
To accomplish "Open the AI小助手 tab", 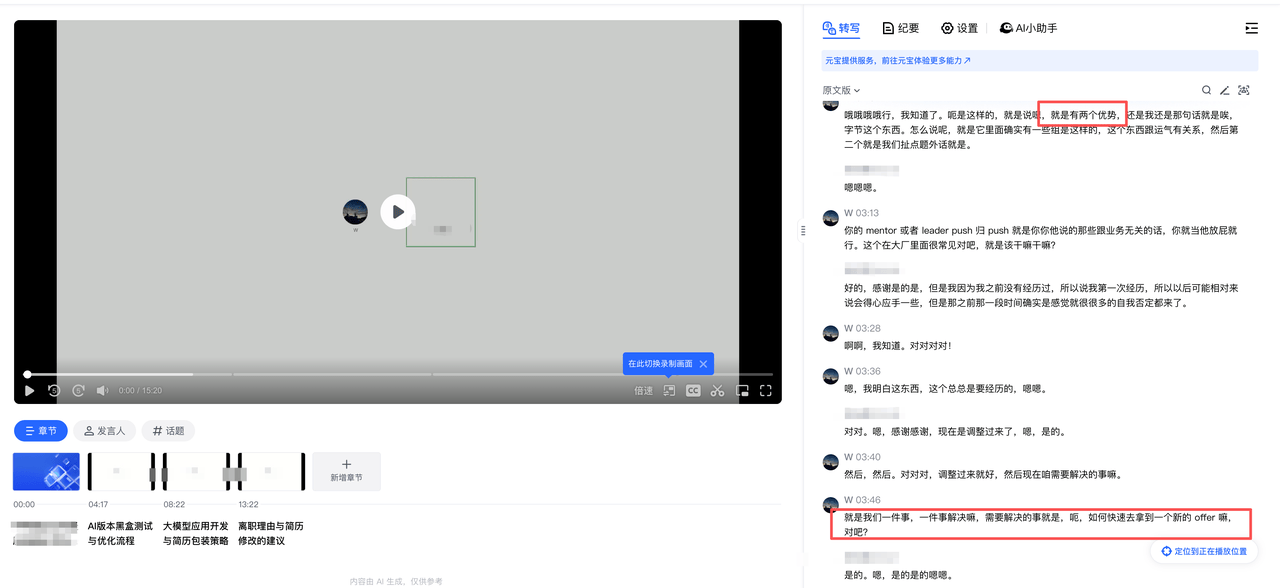I will tap(1028, 28).
